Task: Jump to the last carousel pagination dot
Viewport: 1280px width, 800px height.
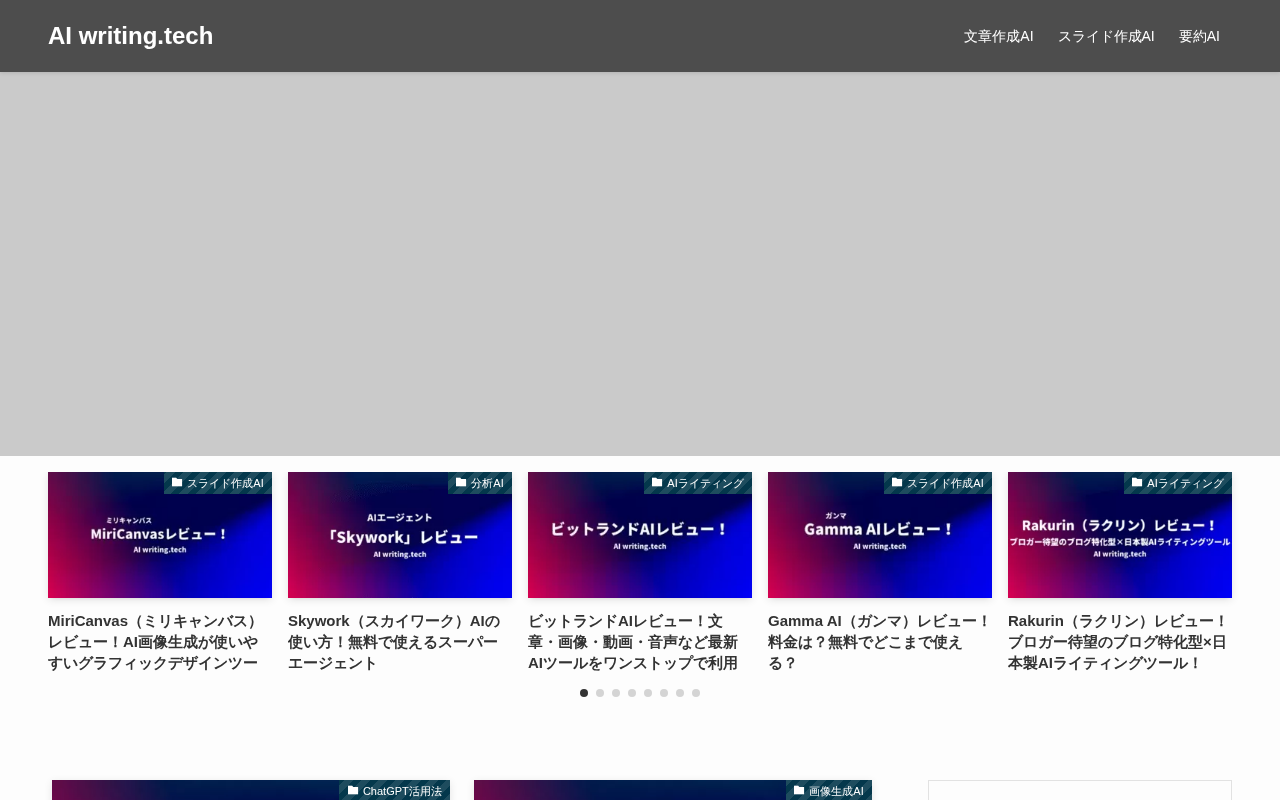Action: point(696,693)
